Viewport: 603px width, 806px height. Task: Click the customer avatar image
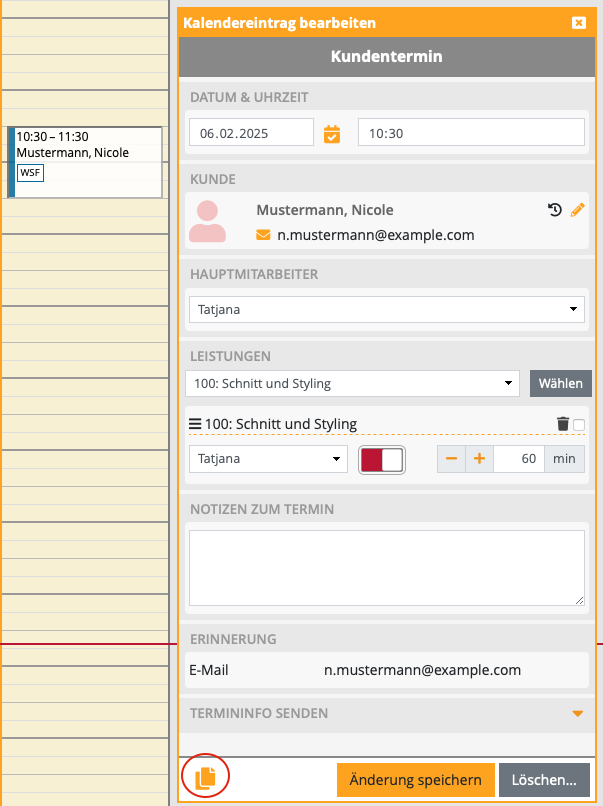tap(208, 222)
